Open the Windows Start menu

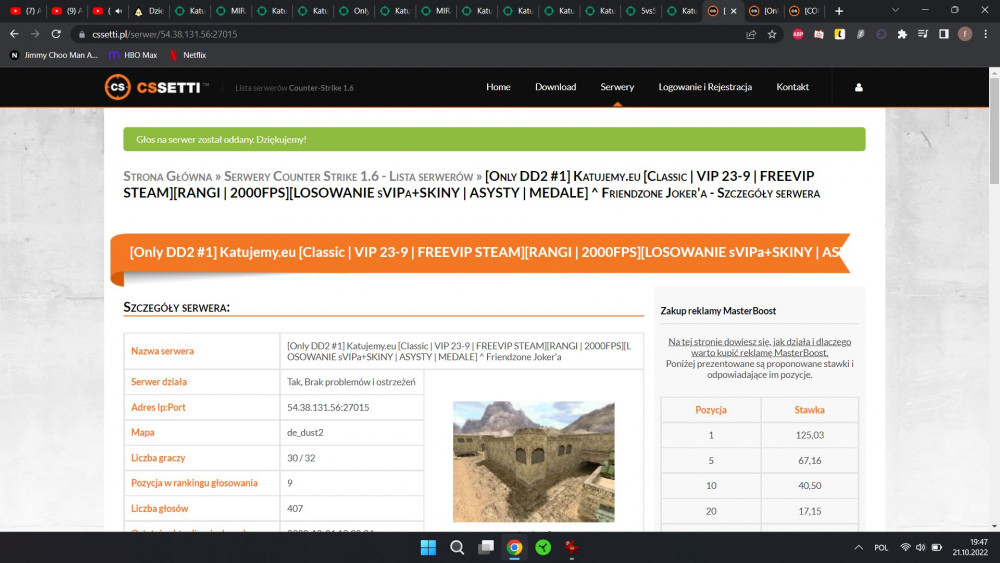point(428,548)
